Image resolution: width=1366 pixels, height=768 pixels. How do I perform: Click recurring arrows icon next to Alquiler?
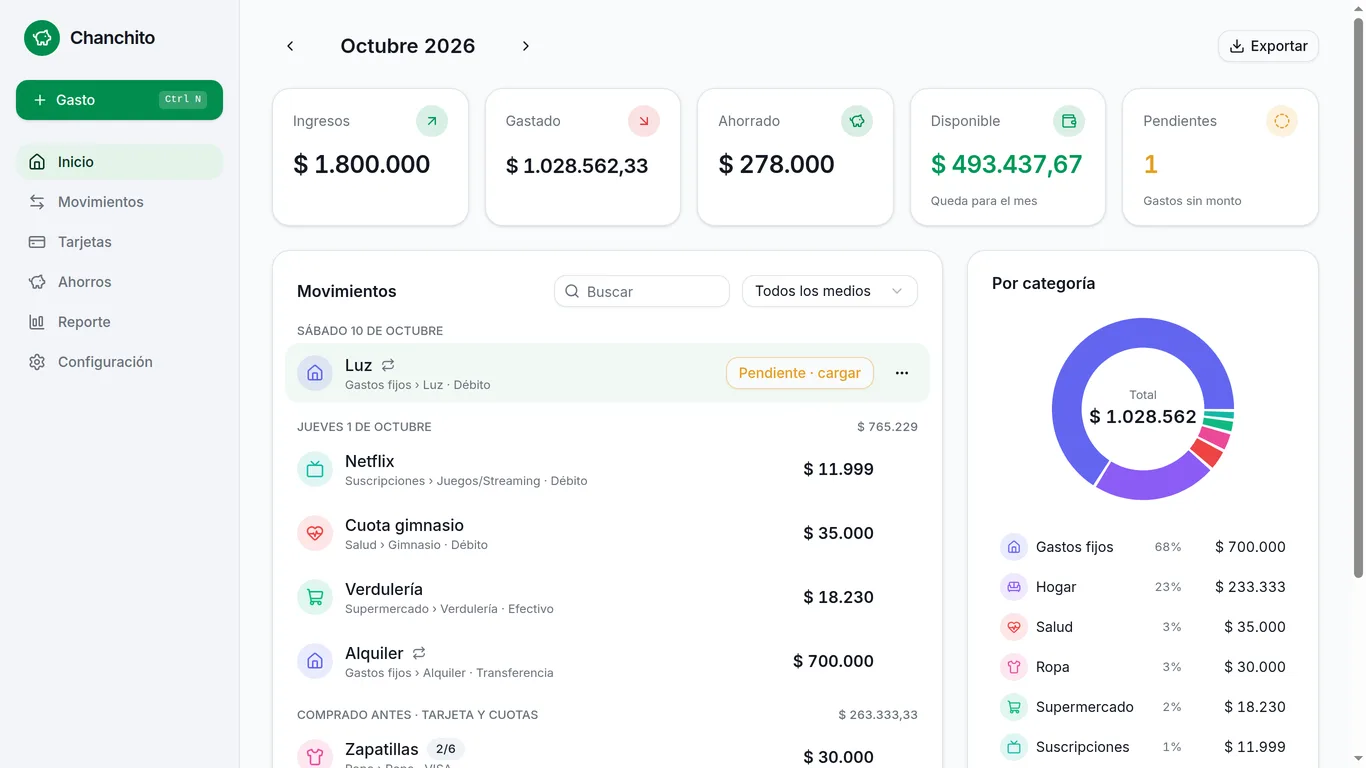pyautogui.click(x=419, y=653)
